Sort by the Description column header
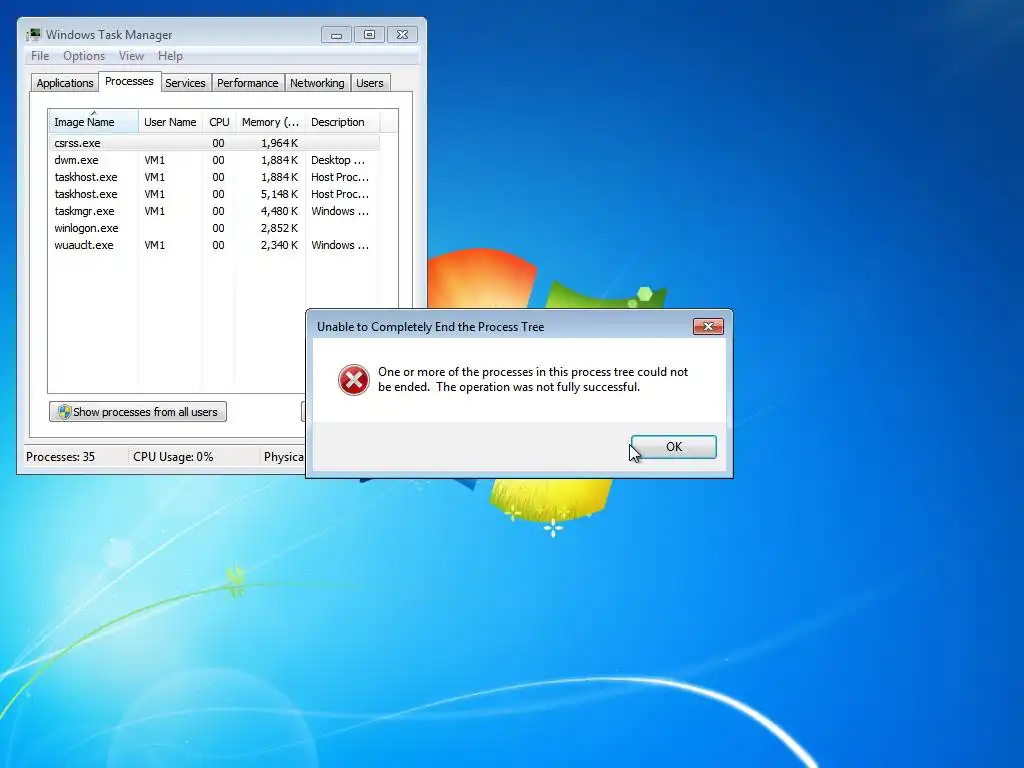1024x768 pixels. [x=342, y=121]
